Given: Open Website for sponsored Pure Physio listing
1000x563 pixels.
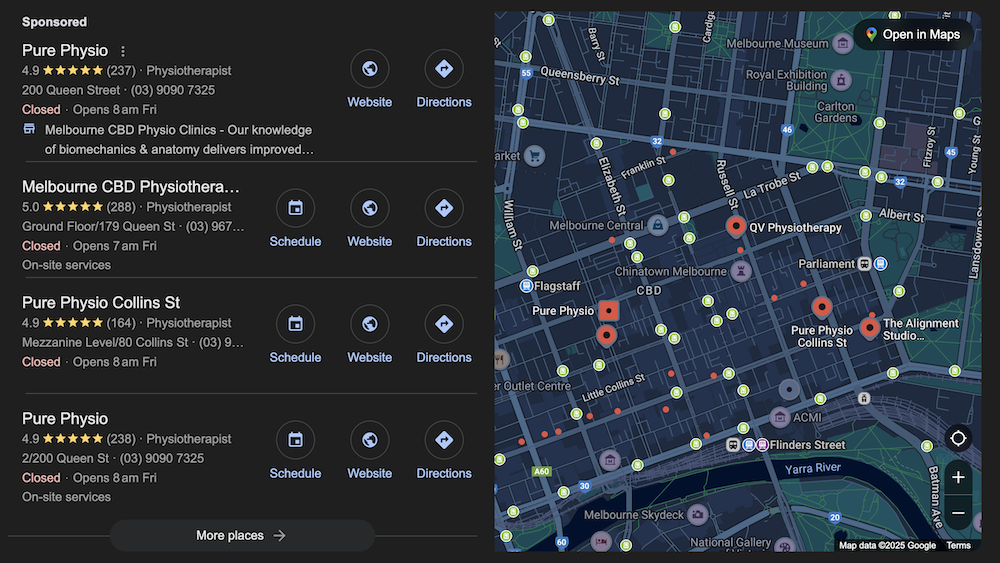Looking at the screenshot, I should [369, 80].
